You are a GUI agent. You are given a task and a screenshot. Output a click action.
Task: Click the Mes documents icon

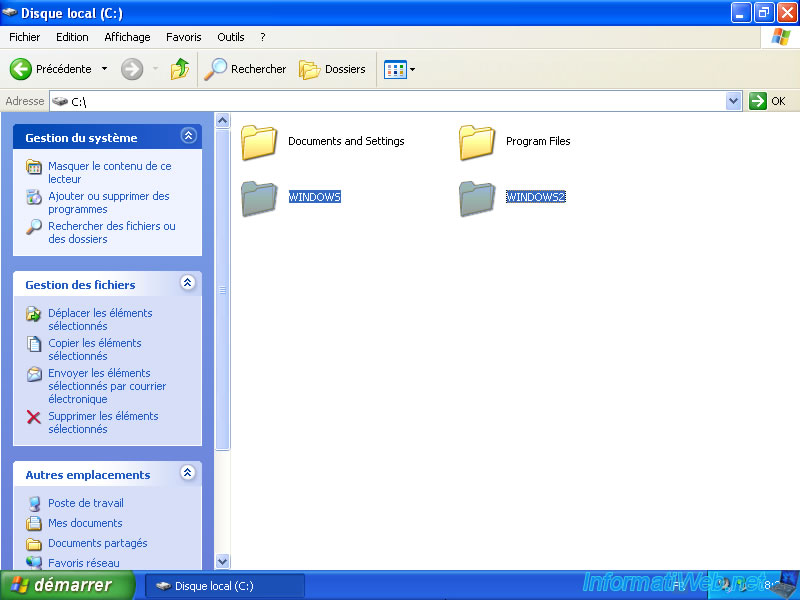click(34, 523)
